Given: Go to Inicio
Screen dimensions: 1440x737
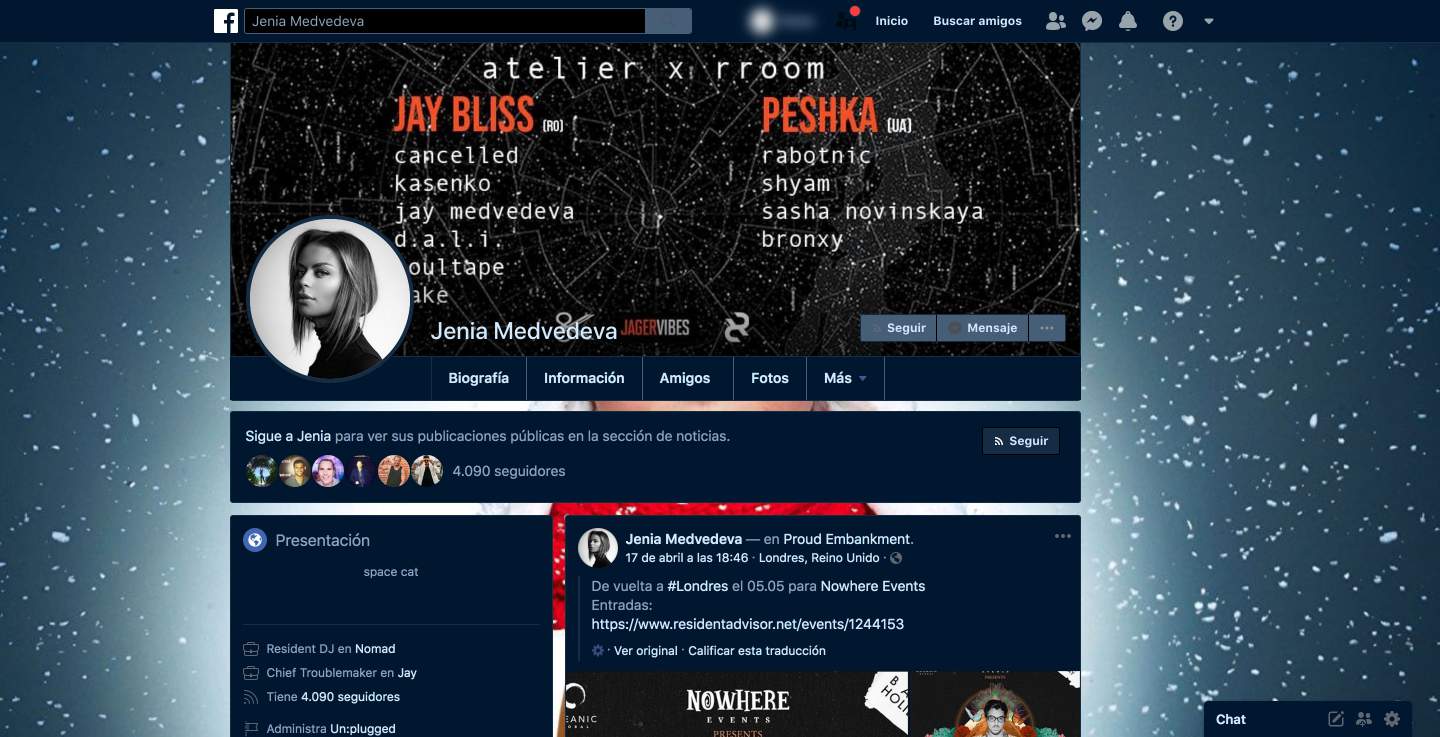Looking at the screenshot, I should (892, 21).
